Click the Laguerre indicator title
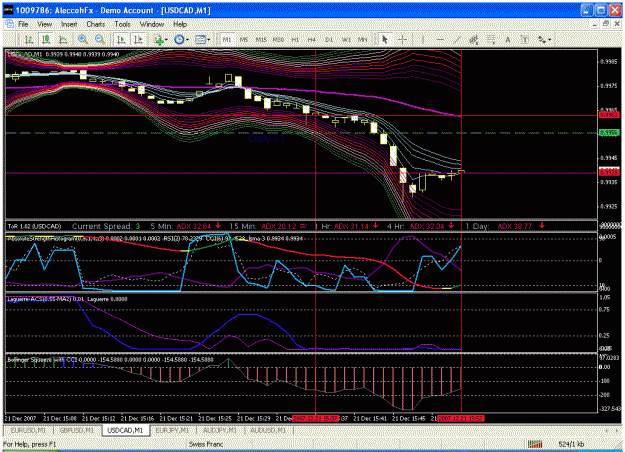This screenshot has height=452, width=625. tap(67, 299)
